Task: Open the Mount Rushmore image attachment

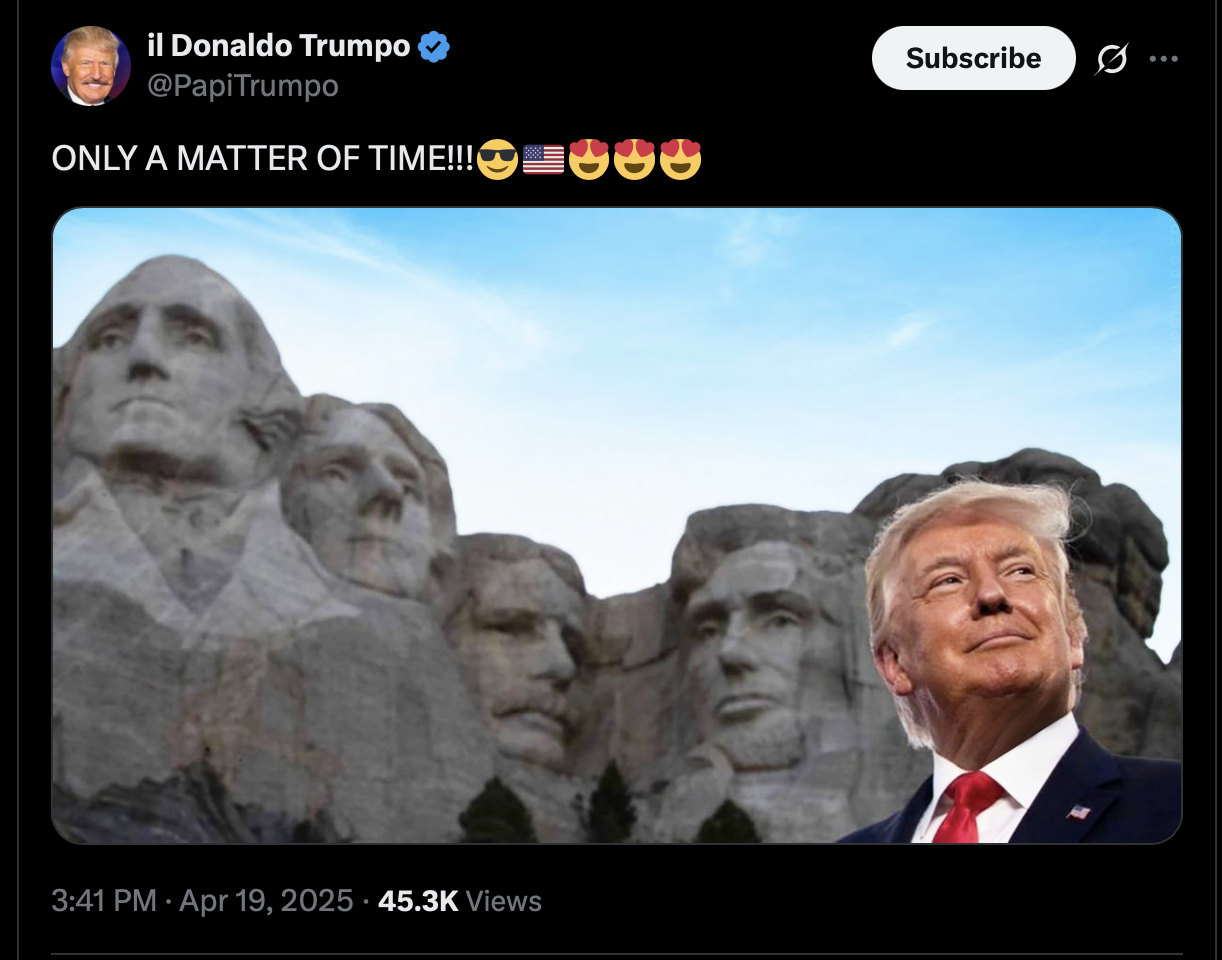Action: click(x=617, y=525)
